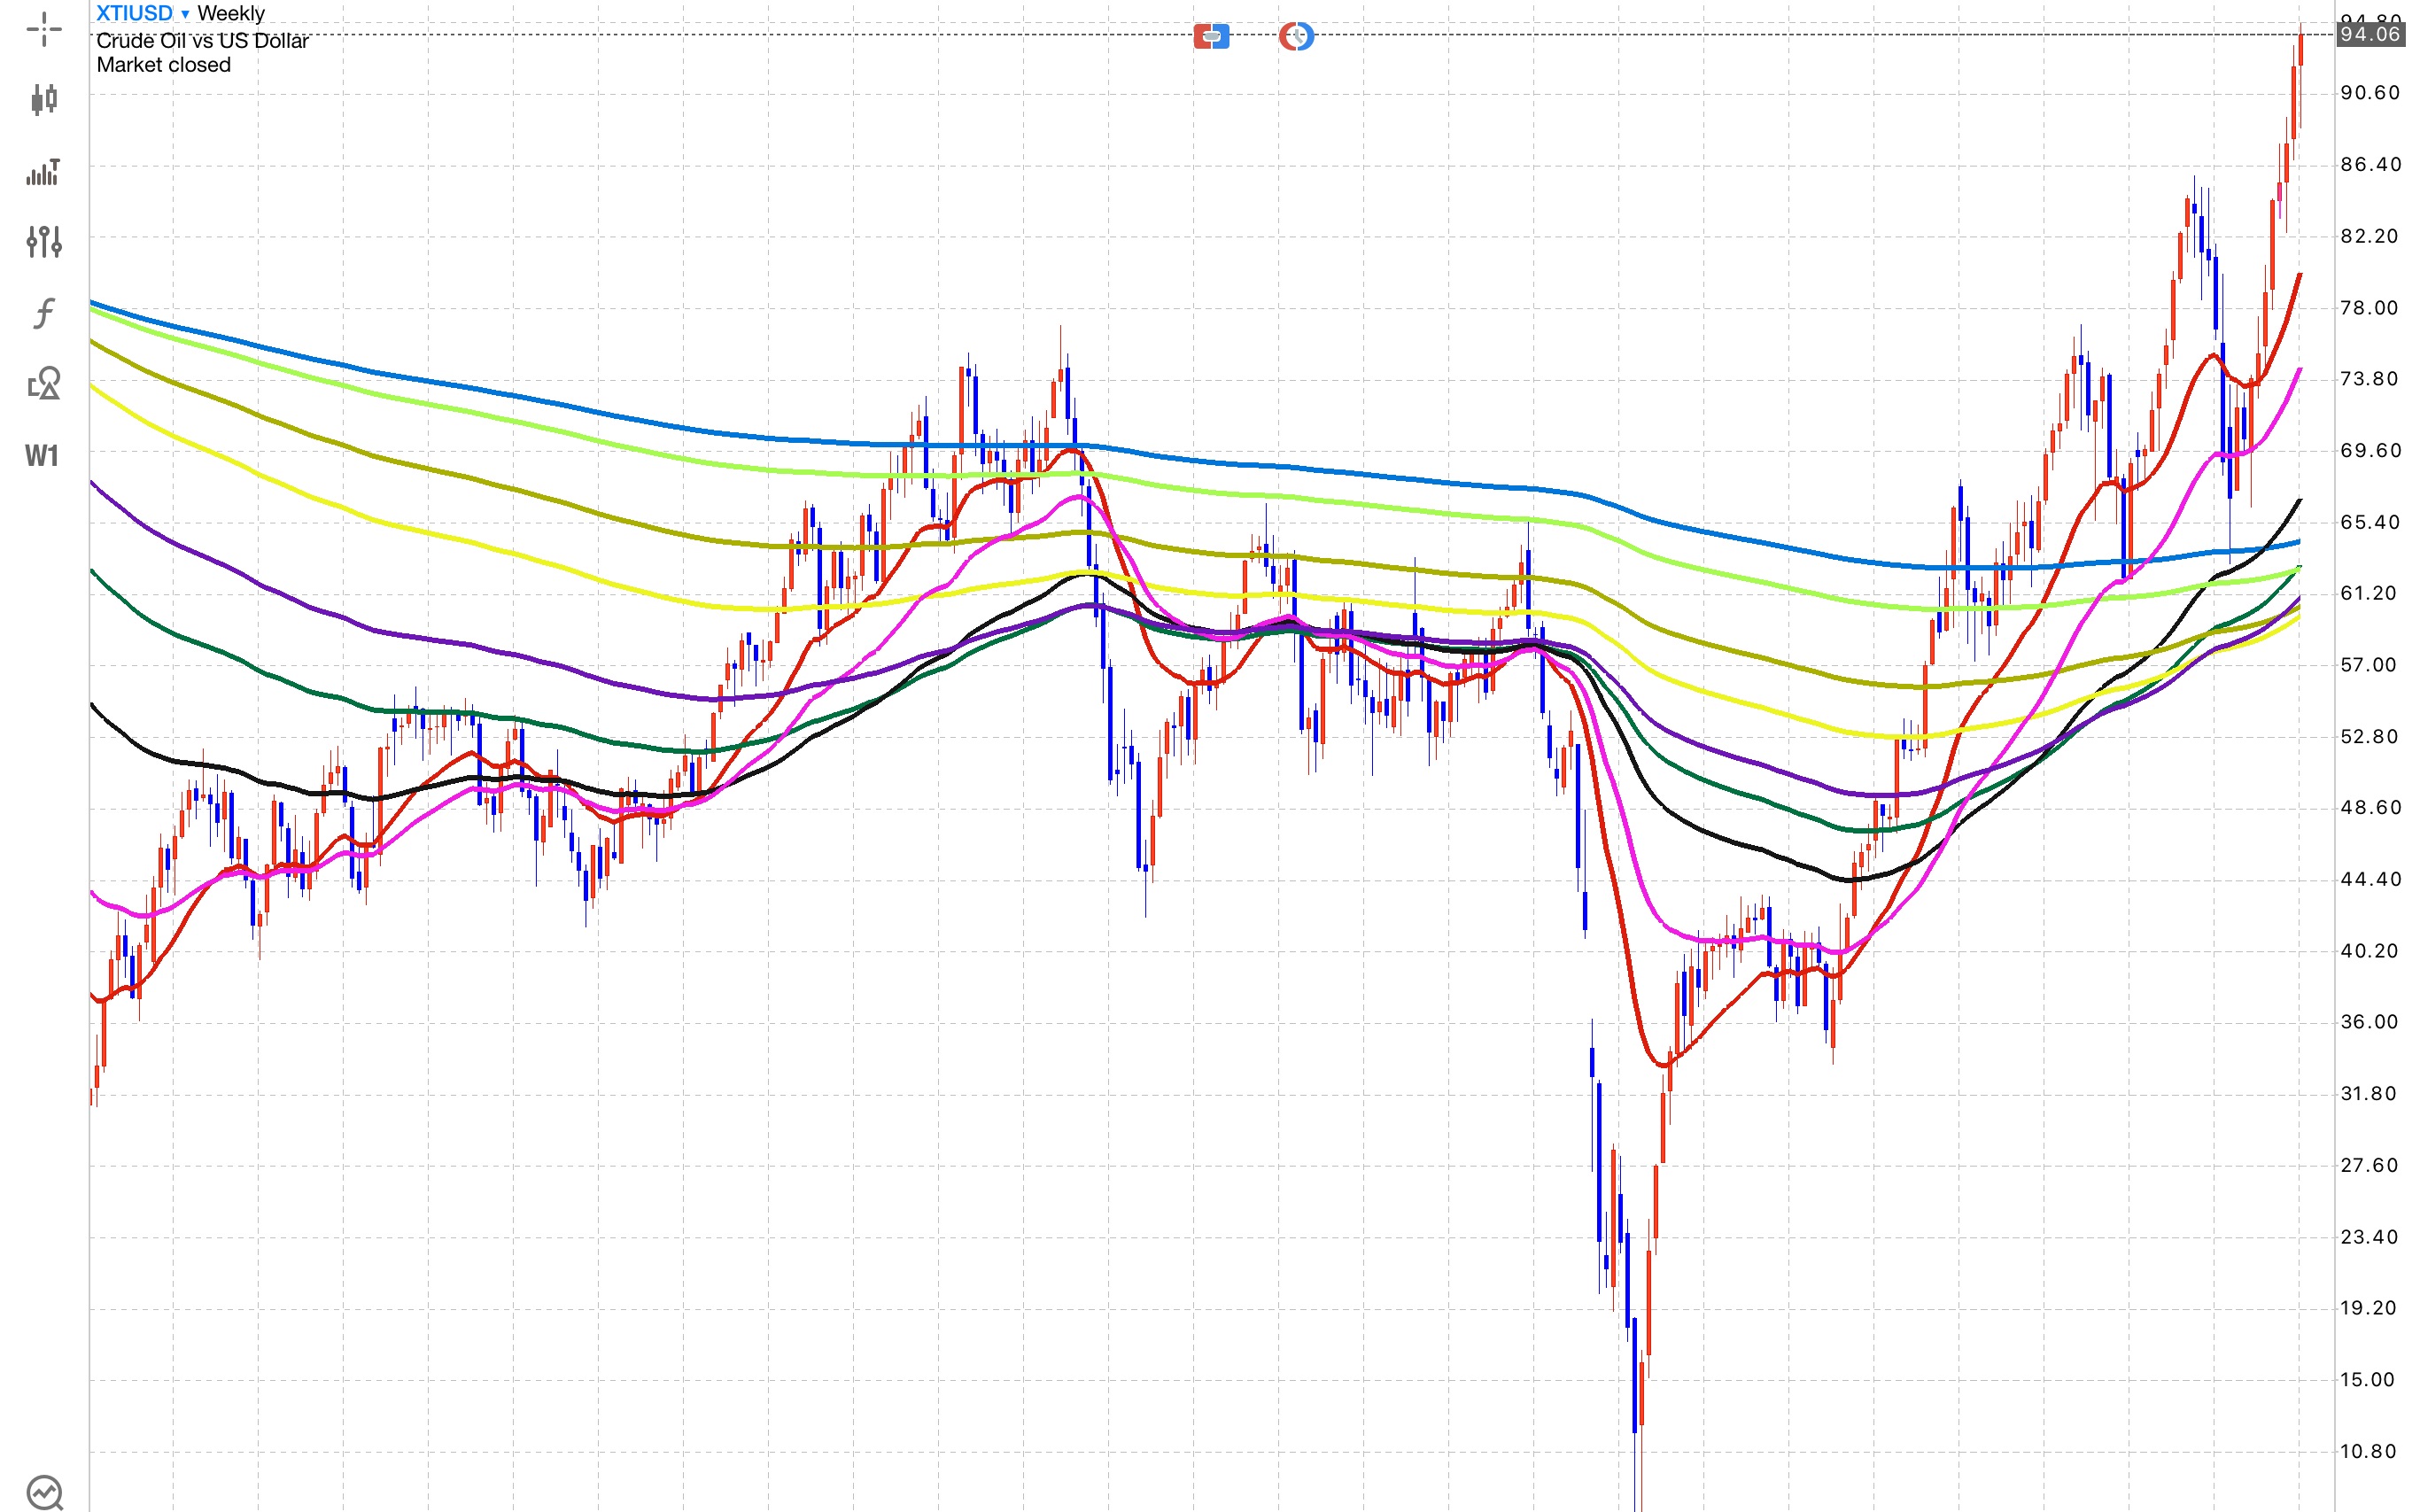Viewport: 2420px width, 1512px height.
Task: Select the crosshair cursor tool
Action: [44, 29]
